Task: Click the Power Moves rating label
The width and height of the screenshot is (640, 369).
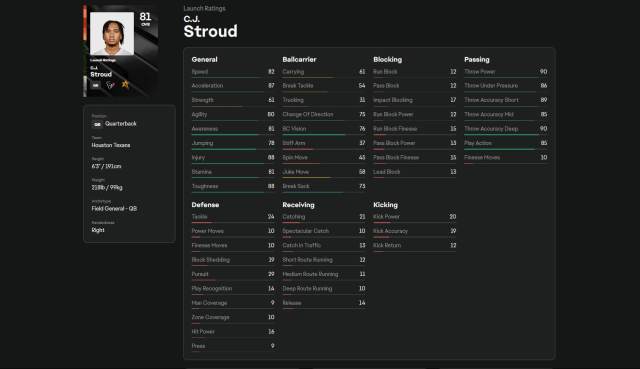Action: 207,231
